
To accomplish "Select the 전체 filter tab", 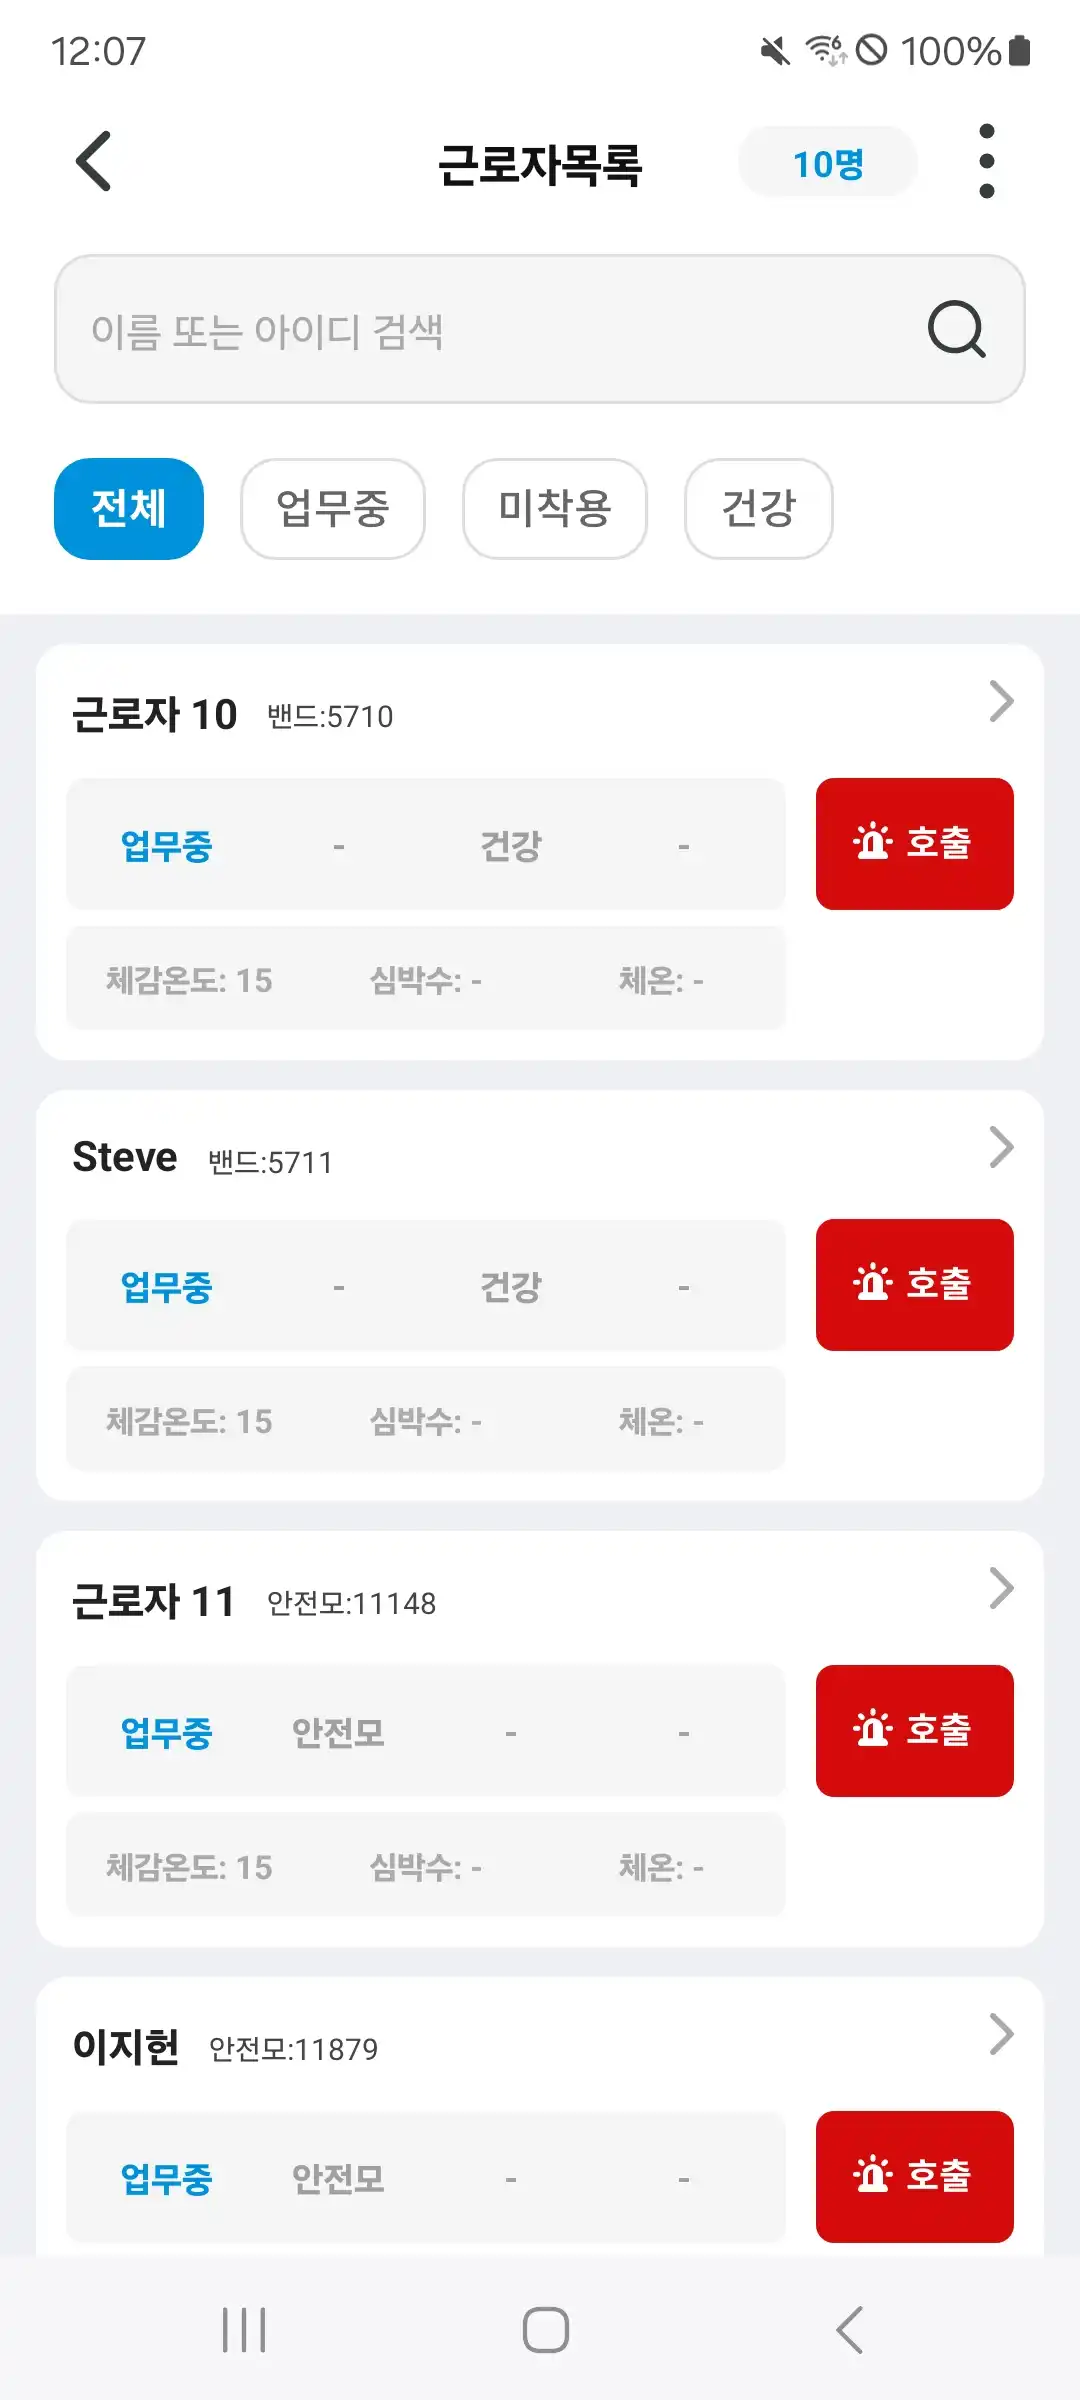I will click(129, 508).
